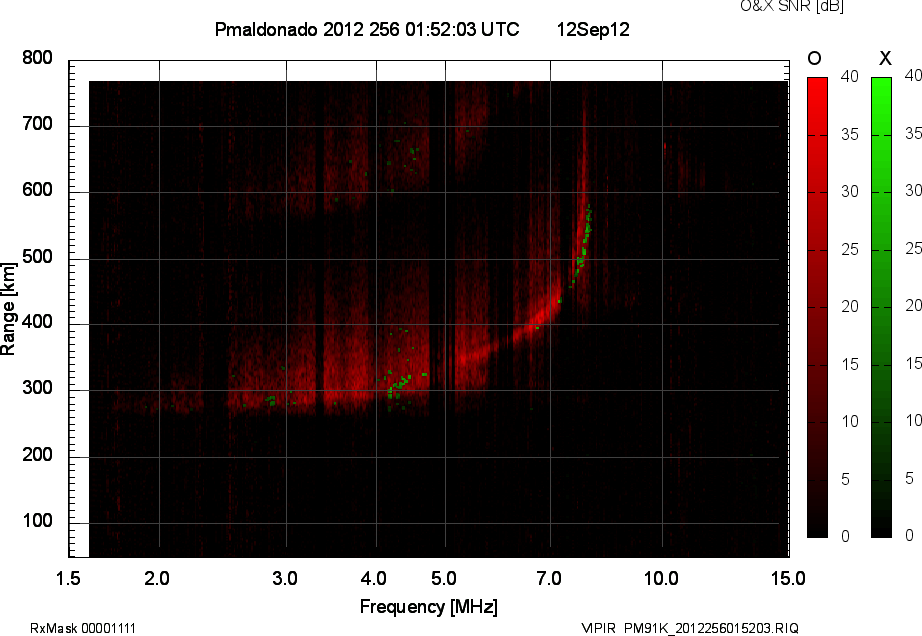
Task: Click the 800 range axis tick label
Action: pyautogui.click(x=38, y=58)
